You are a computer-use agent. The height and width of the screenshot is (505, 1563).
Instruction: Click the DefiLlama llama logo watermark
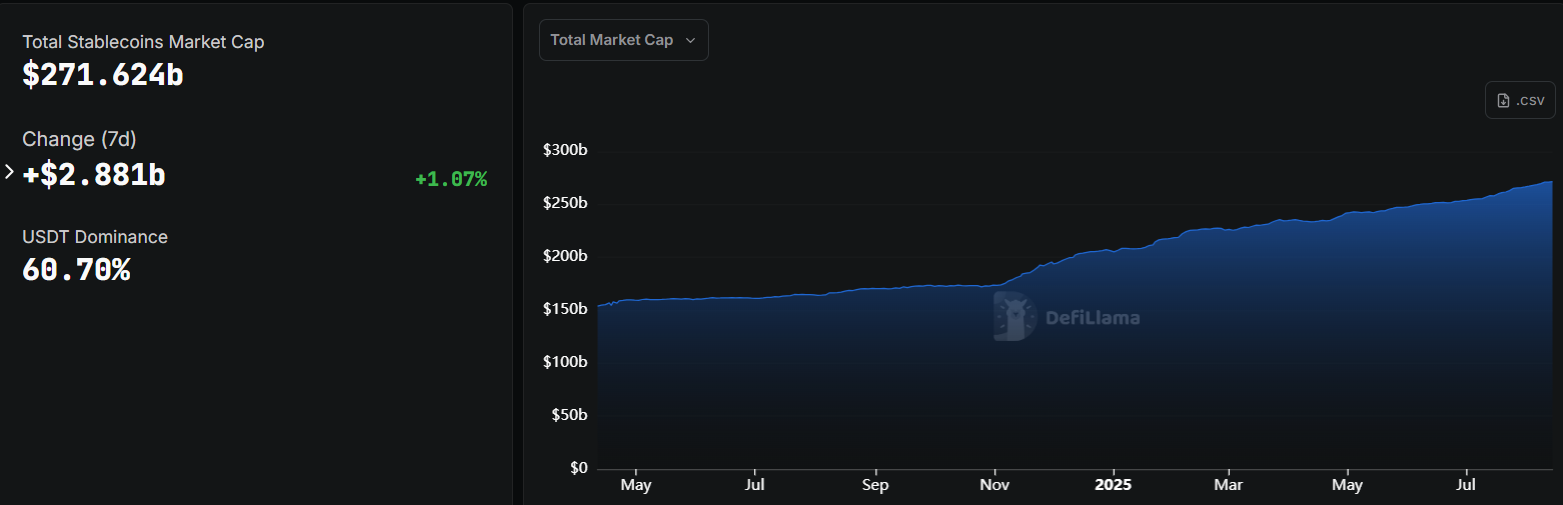[x=1014, y=317]
